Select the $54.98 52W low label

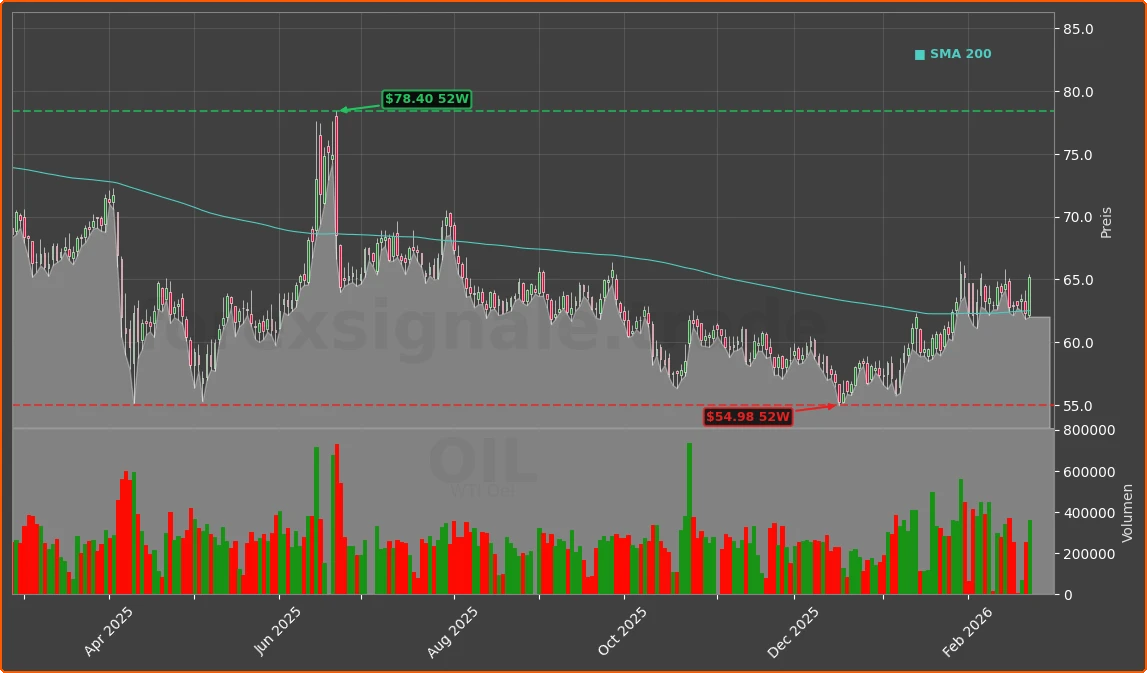tap(749, 416)
